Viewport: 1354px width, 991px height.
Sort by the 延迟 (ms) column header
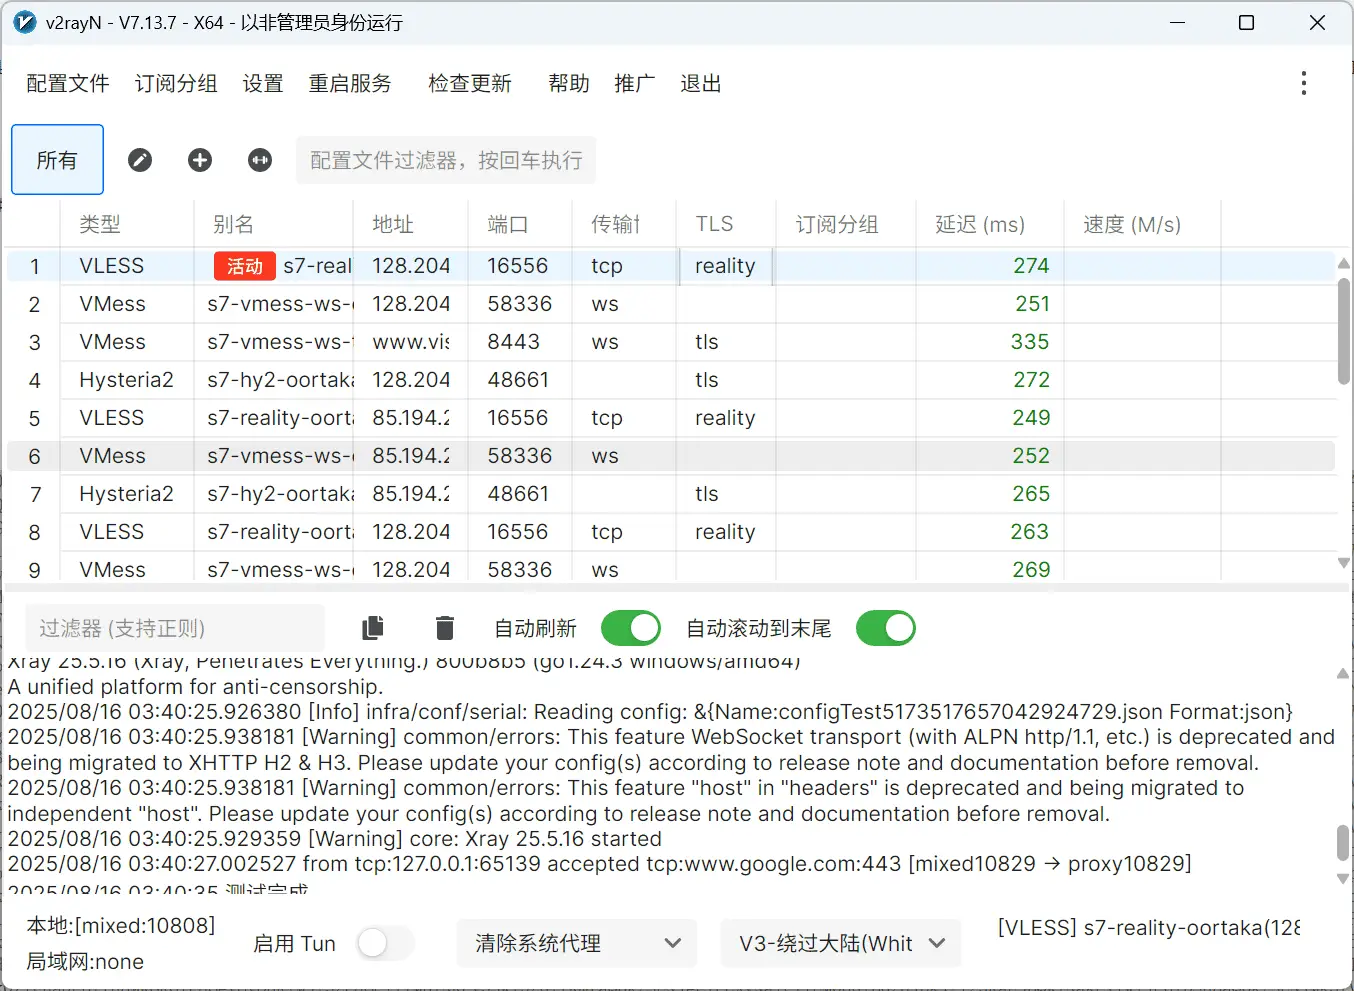click(990, 224)
